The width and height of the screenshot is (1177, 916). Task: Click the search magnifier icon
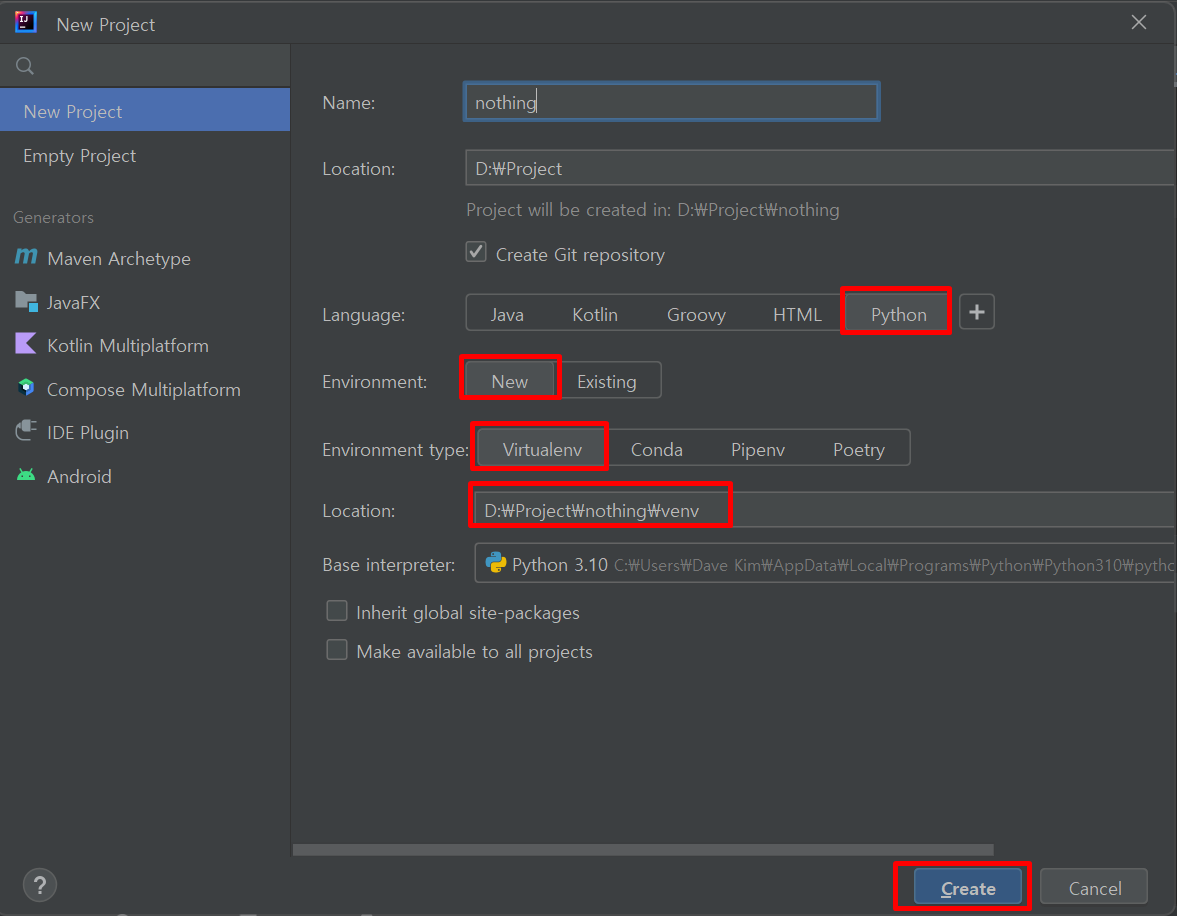pyautogui.click(x=25, y=66)
